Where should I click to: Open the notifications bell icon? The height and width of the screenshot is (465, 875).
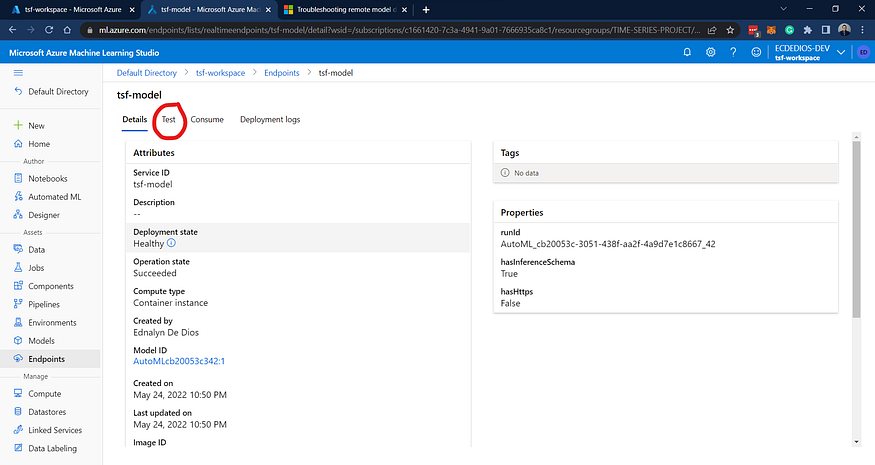pyautogui.click(x=687, y=52)
